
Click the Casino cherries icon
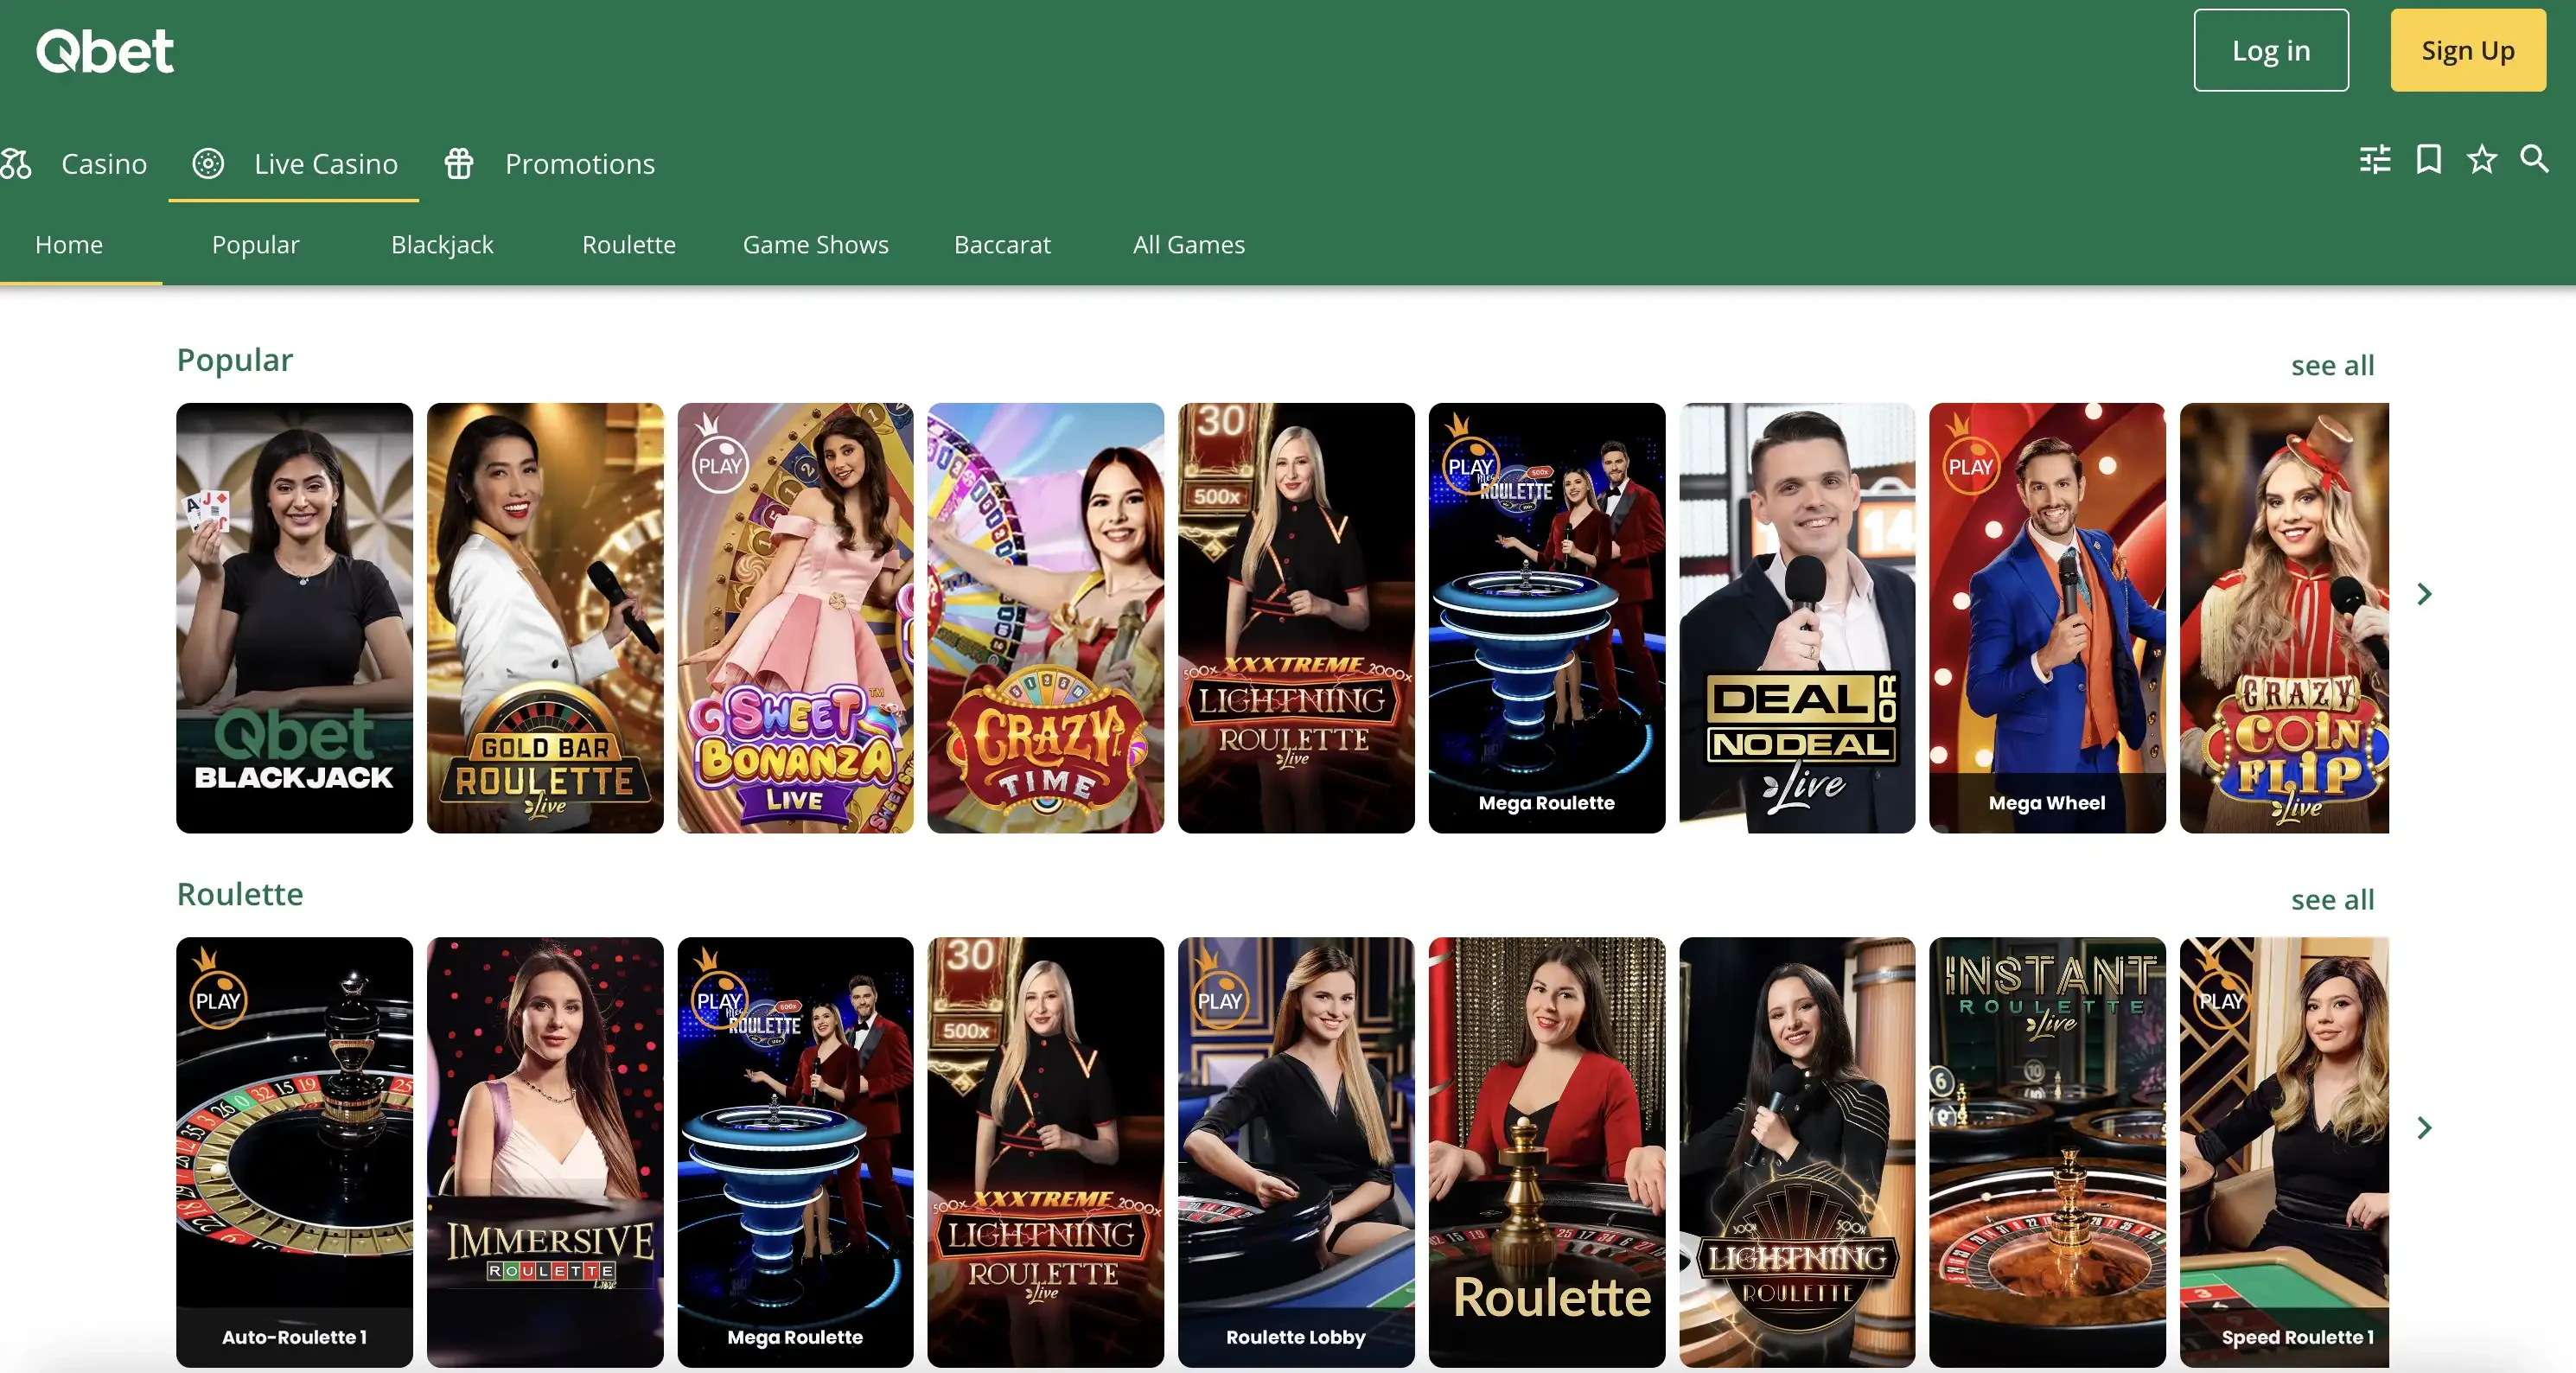tap(16, 163)
